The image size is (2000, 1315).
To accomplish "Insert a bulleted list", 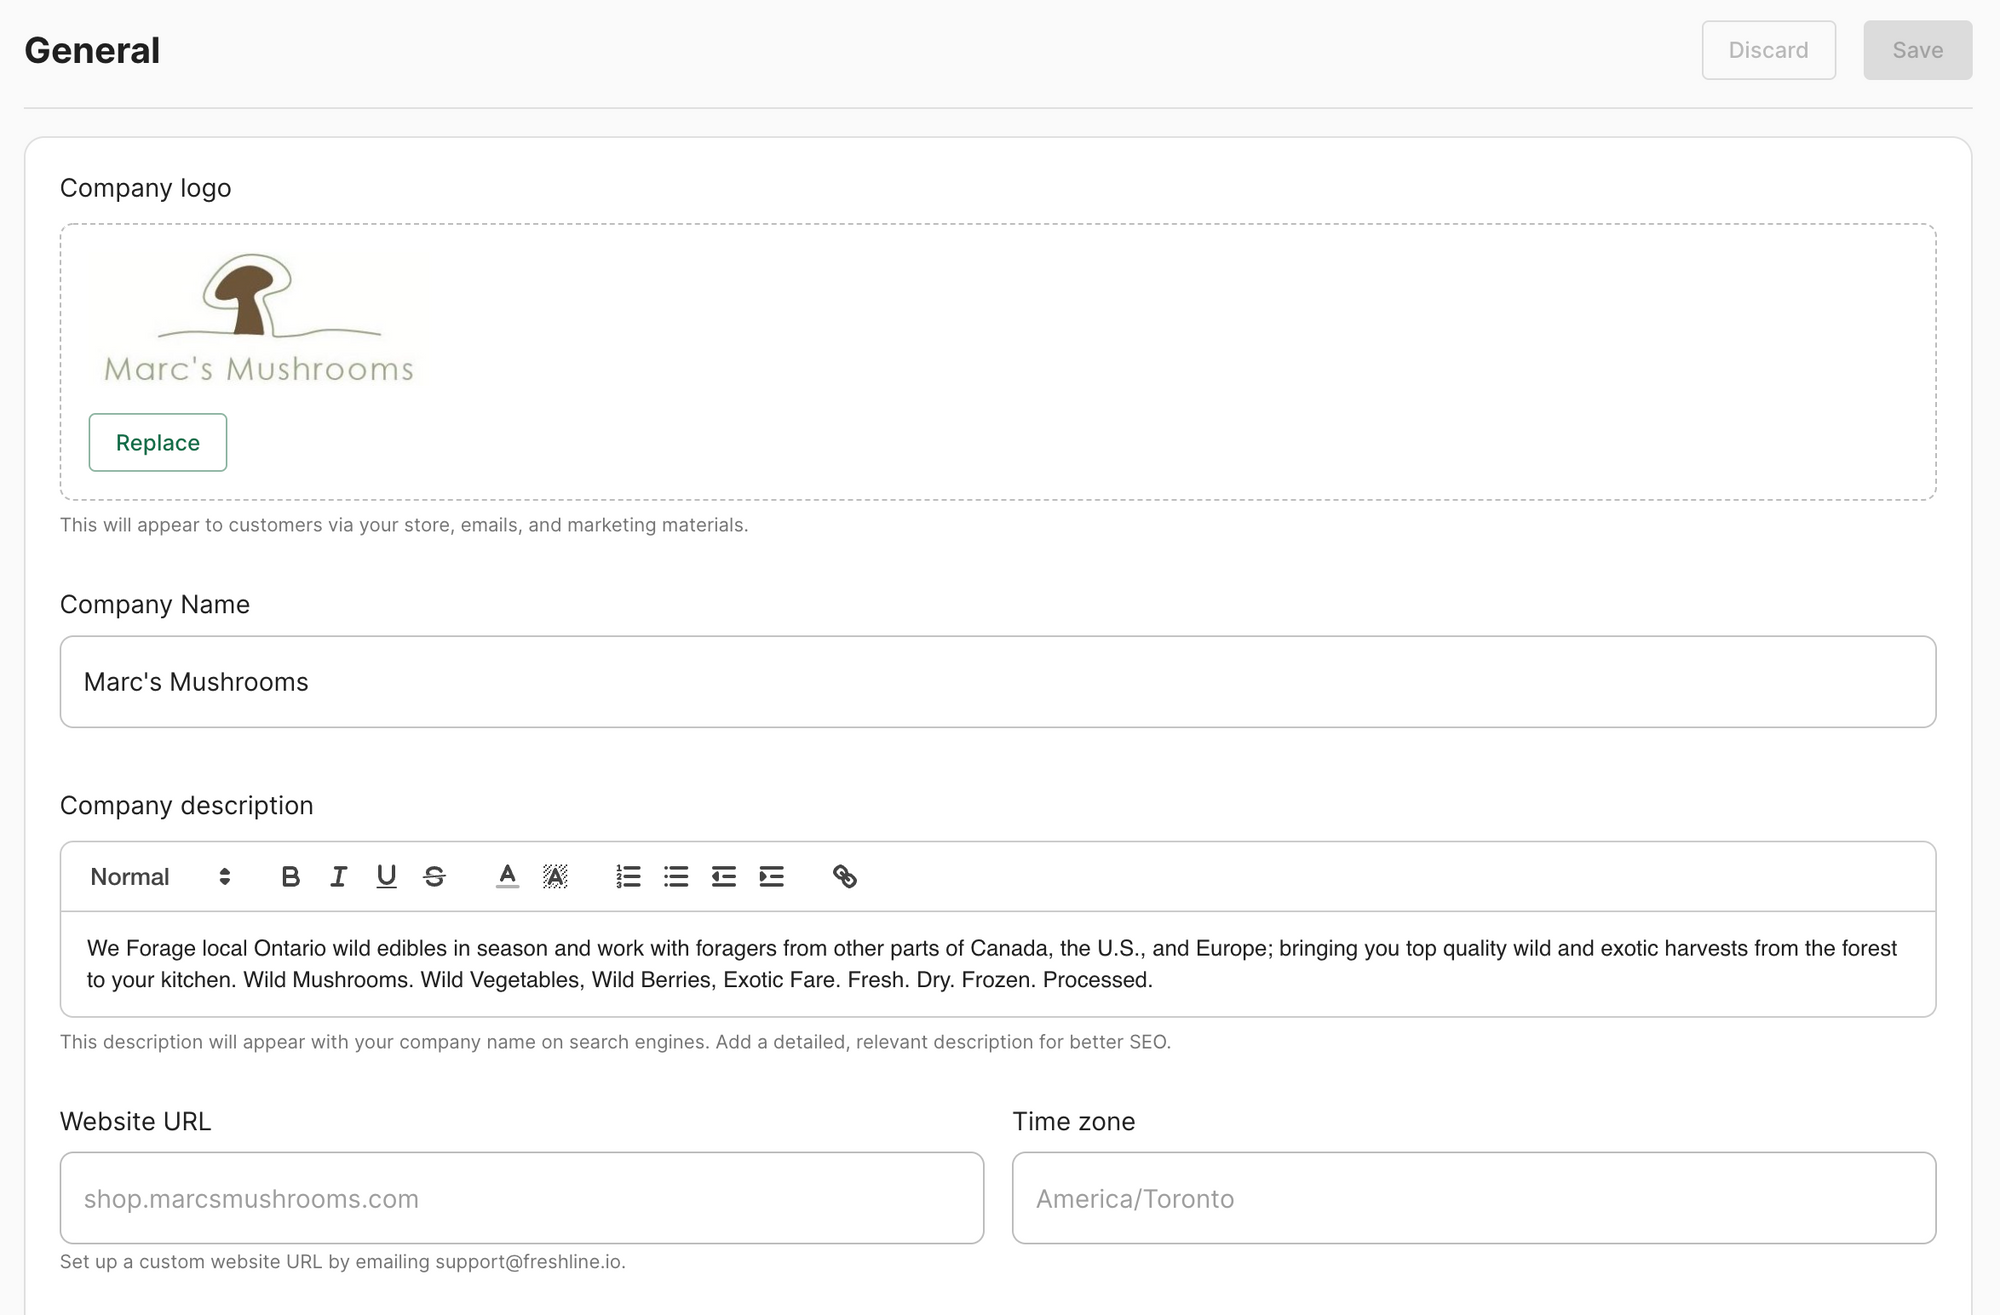I will [x=676, y=877].
